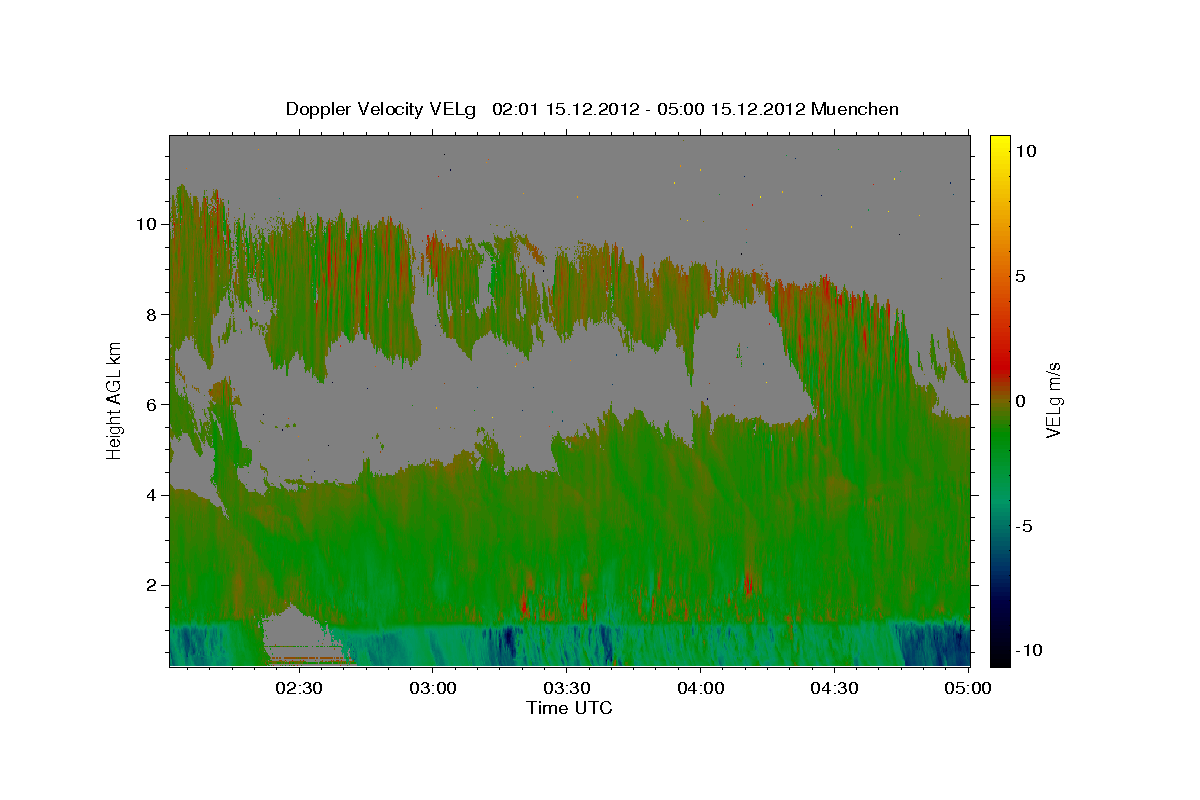The width and height of the screenshot is (1200, 800).
Task: Click the colorbar tick label '0'
Action: point(1020,401)
